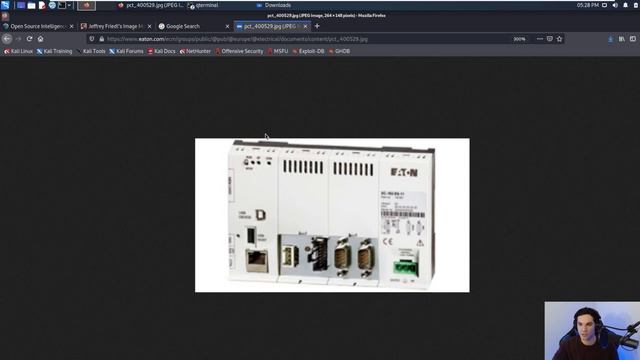This screenshot has width=640, height=360.
Task: Open the Downloads taskbar window
Action: pyautogui.click(x=273, y=5)
